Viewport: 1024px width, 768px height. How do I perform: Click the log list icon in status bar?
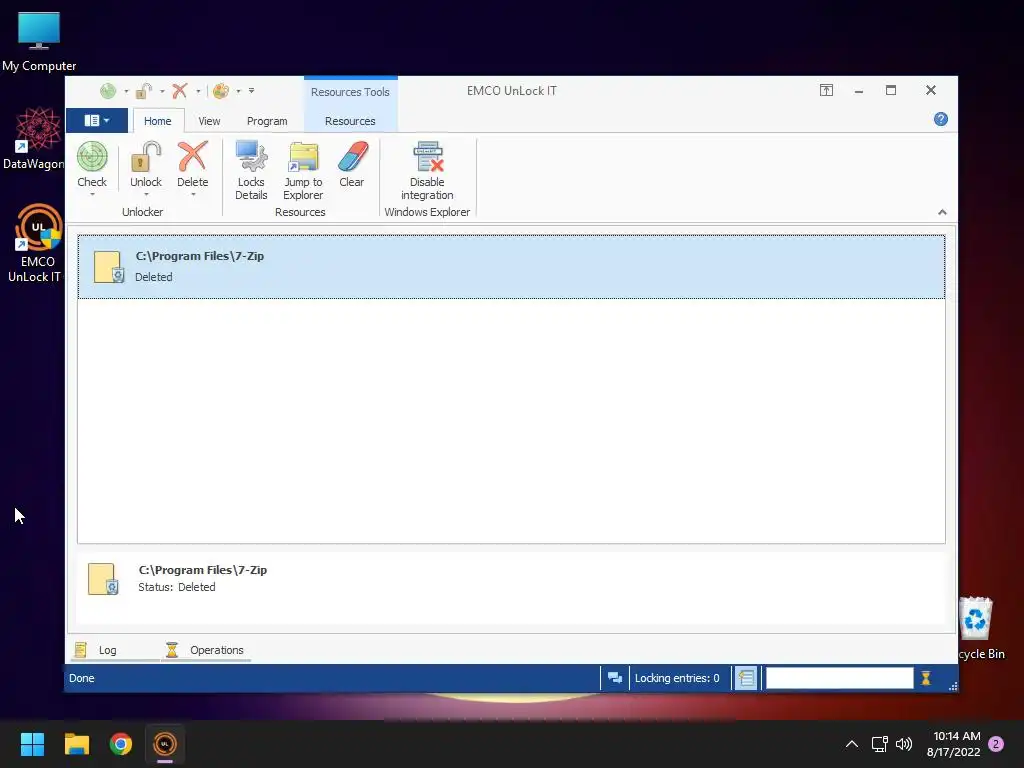(x=746, y=678)
